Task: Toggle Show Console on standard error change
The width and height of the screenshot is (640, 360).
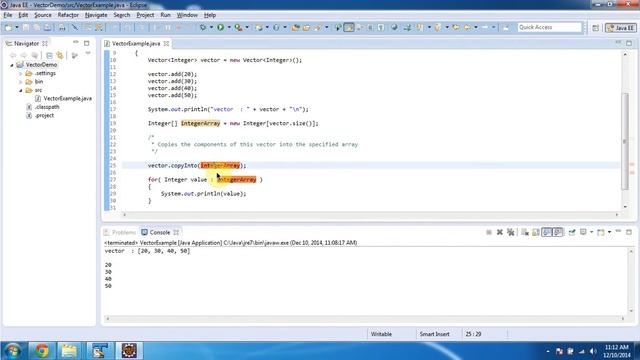Action: click(x=558, y=232)
